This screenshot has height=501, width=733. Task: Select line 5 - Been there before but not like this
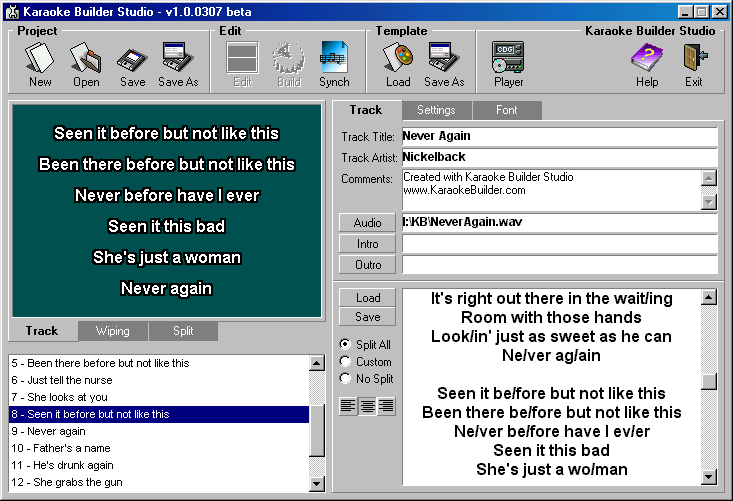[x=159, y=363]
